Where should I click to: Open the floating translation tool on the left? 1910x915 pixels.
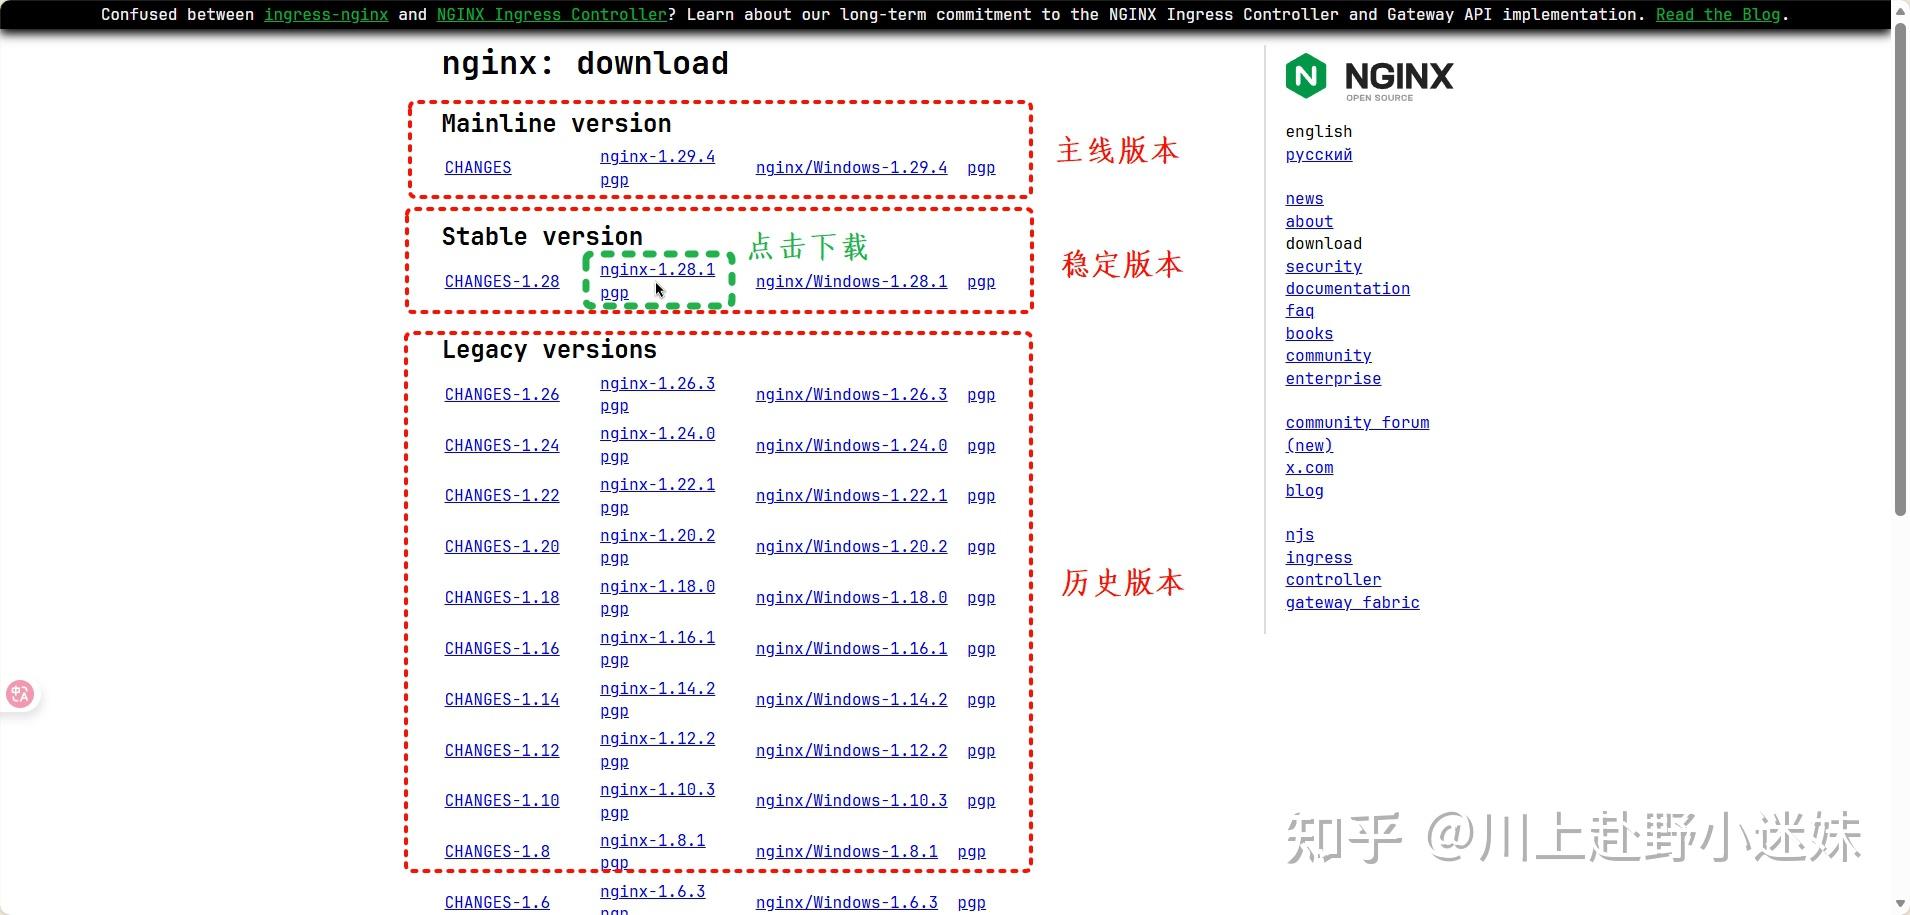20,693
